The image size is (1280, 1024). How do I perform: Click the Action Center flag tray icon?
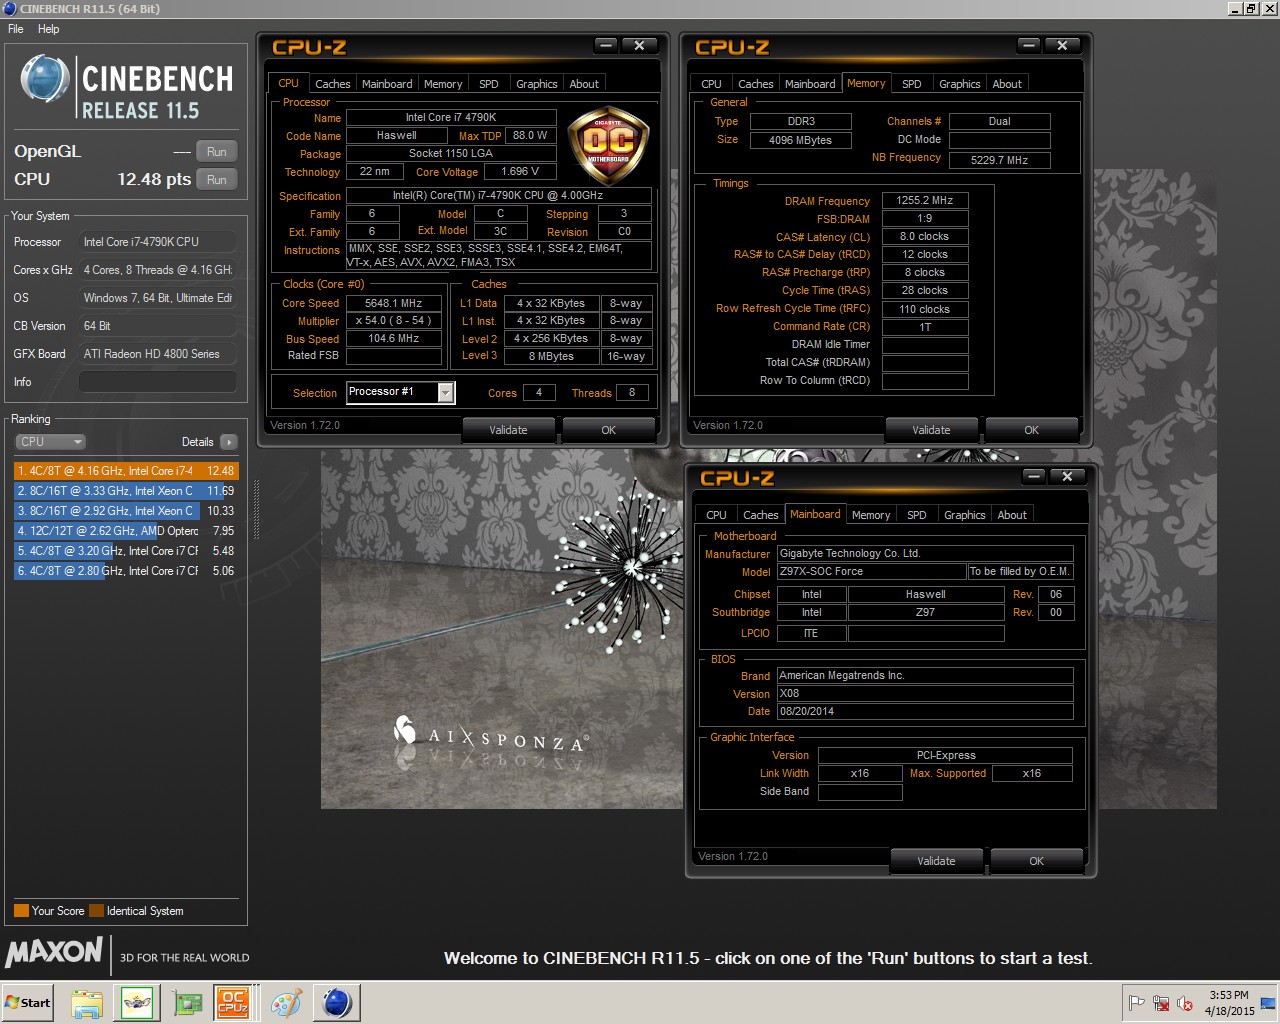point(1137,1003)
